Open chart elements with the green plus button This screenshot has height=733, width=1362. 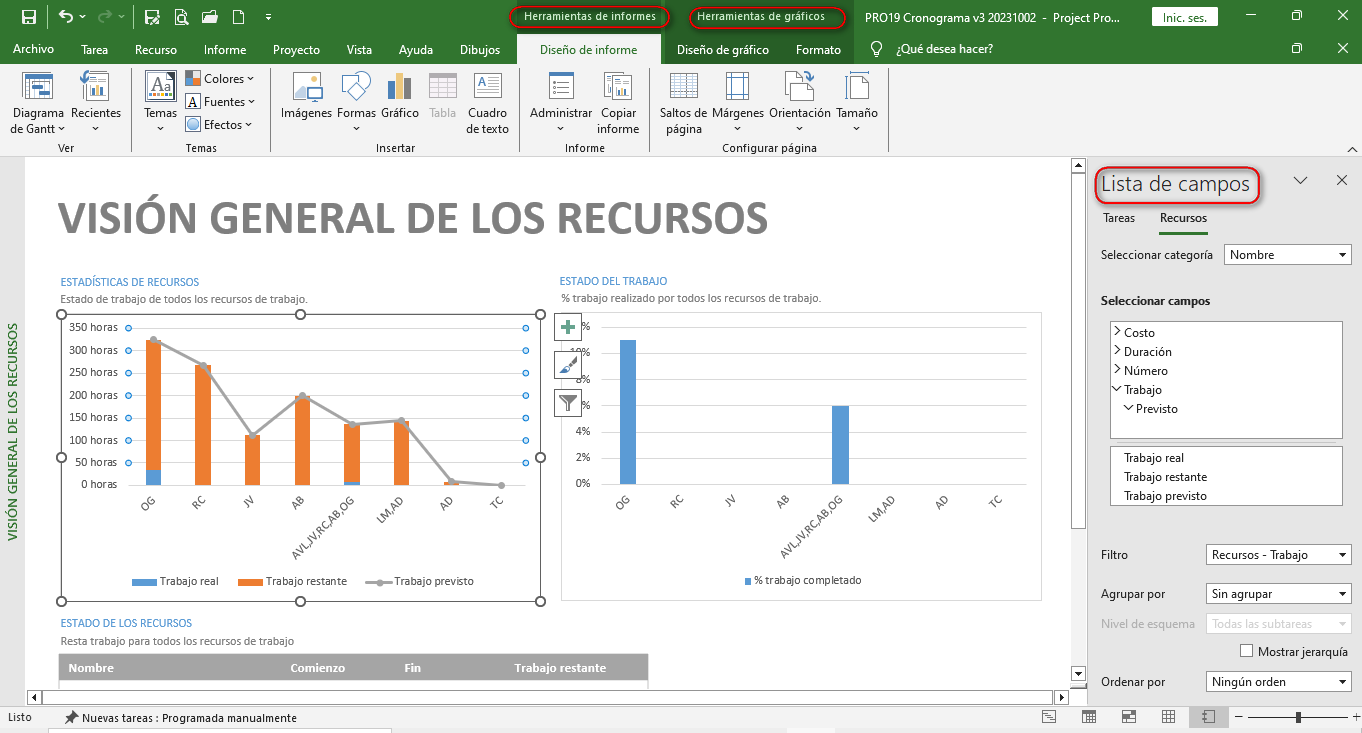tap(568, 327)
